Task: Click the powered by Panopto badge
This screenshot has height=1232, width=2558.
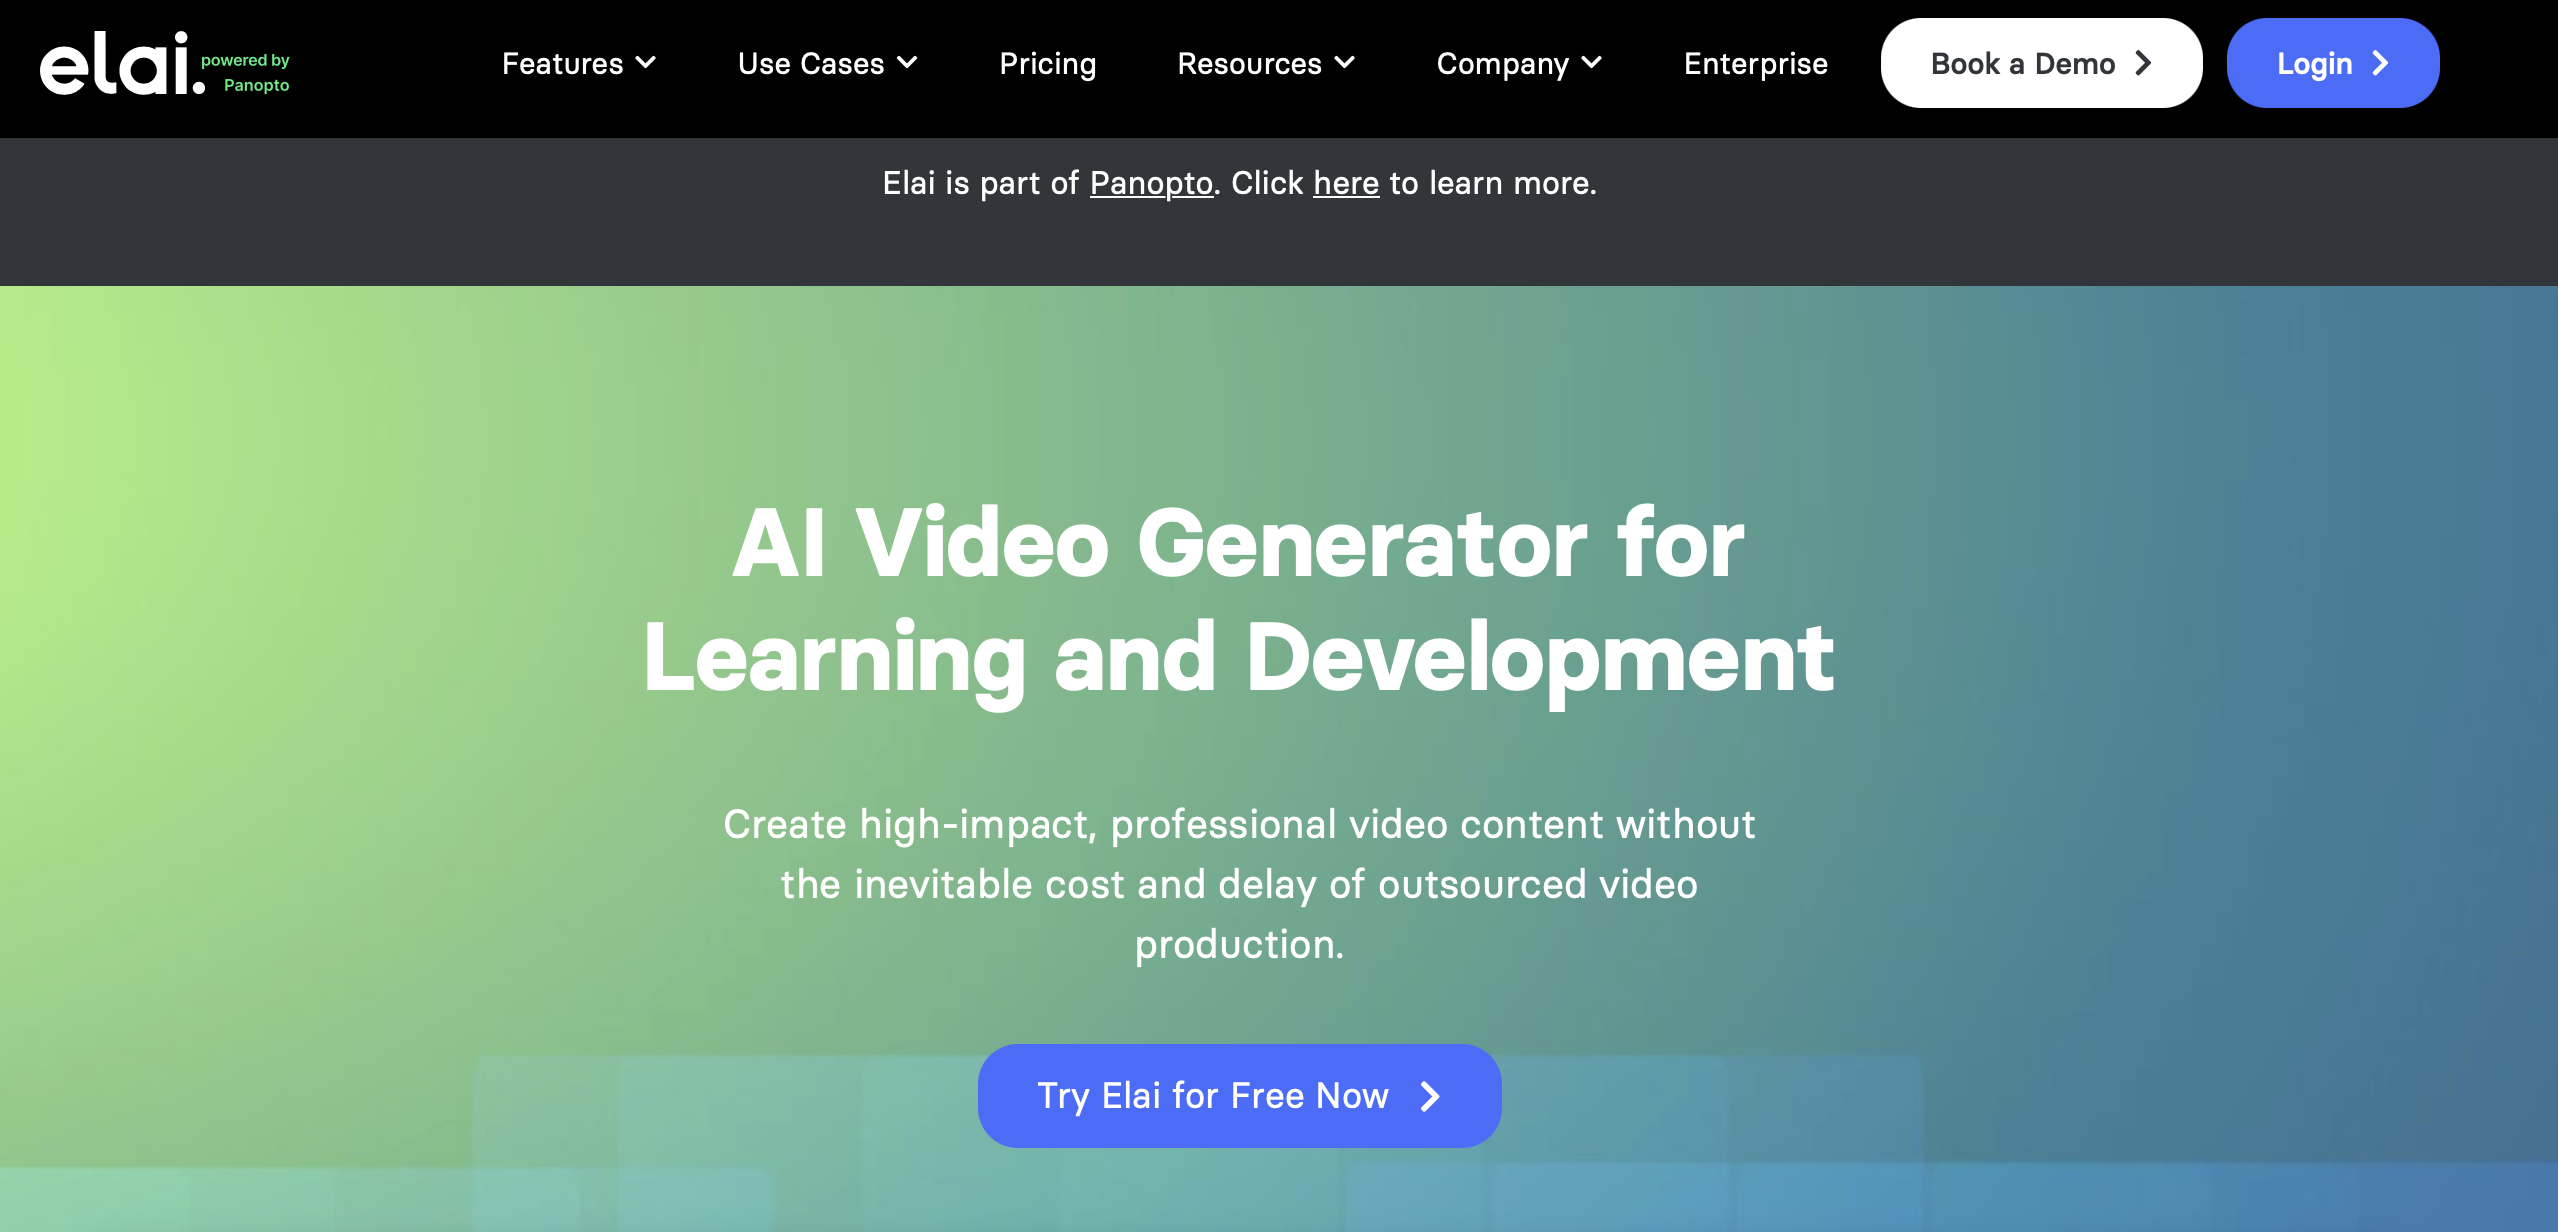Action: (x=245, y=72)
